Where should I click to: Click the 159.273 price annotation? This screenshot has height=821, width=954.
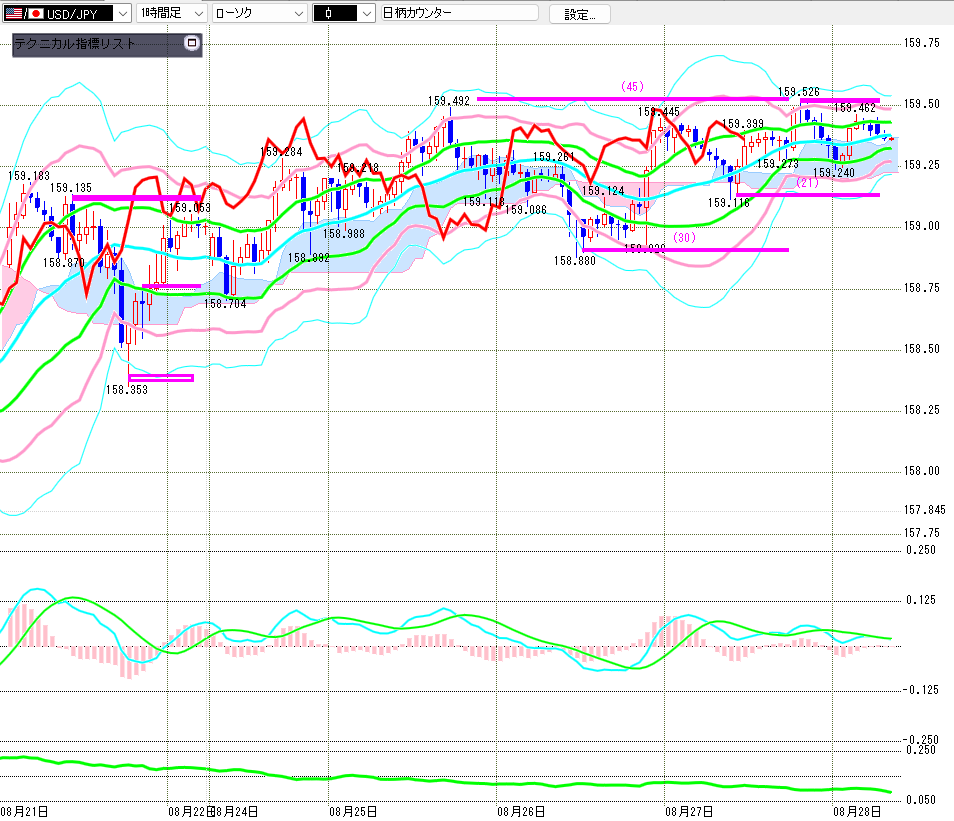(778, 164)
